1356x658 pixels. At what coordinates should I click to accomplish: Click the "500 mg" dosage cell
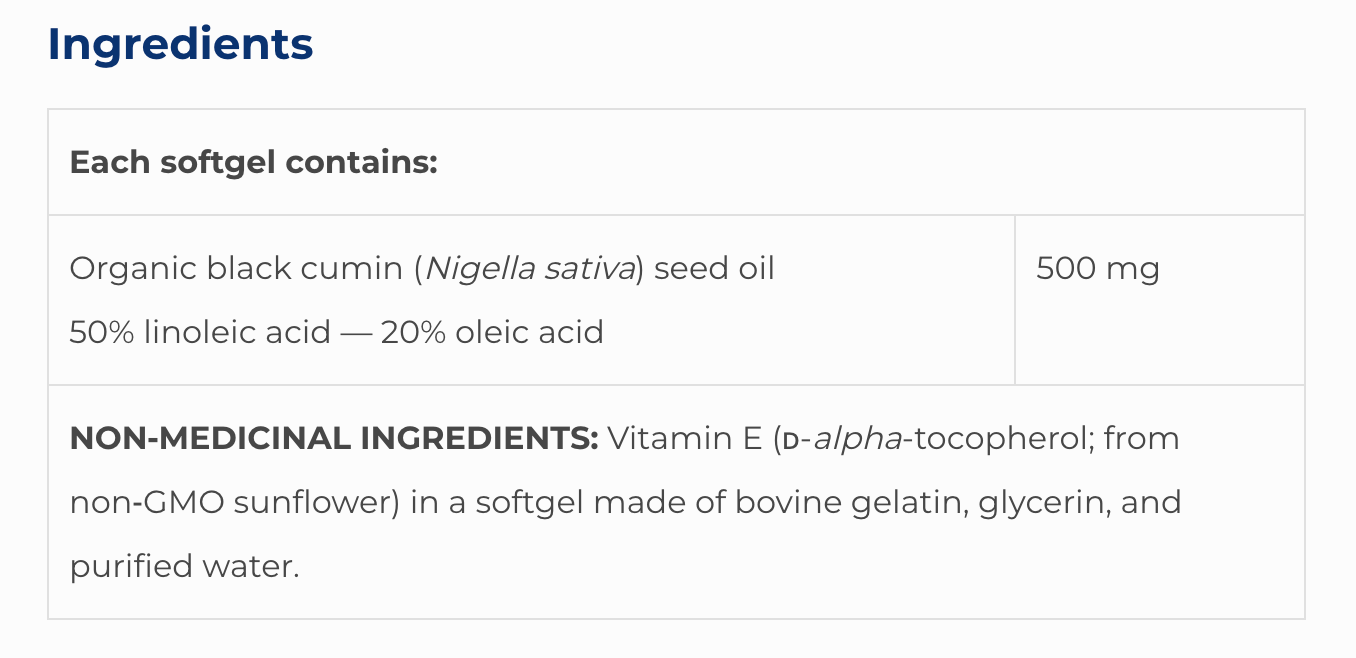pos(1097,269)
